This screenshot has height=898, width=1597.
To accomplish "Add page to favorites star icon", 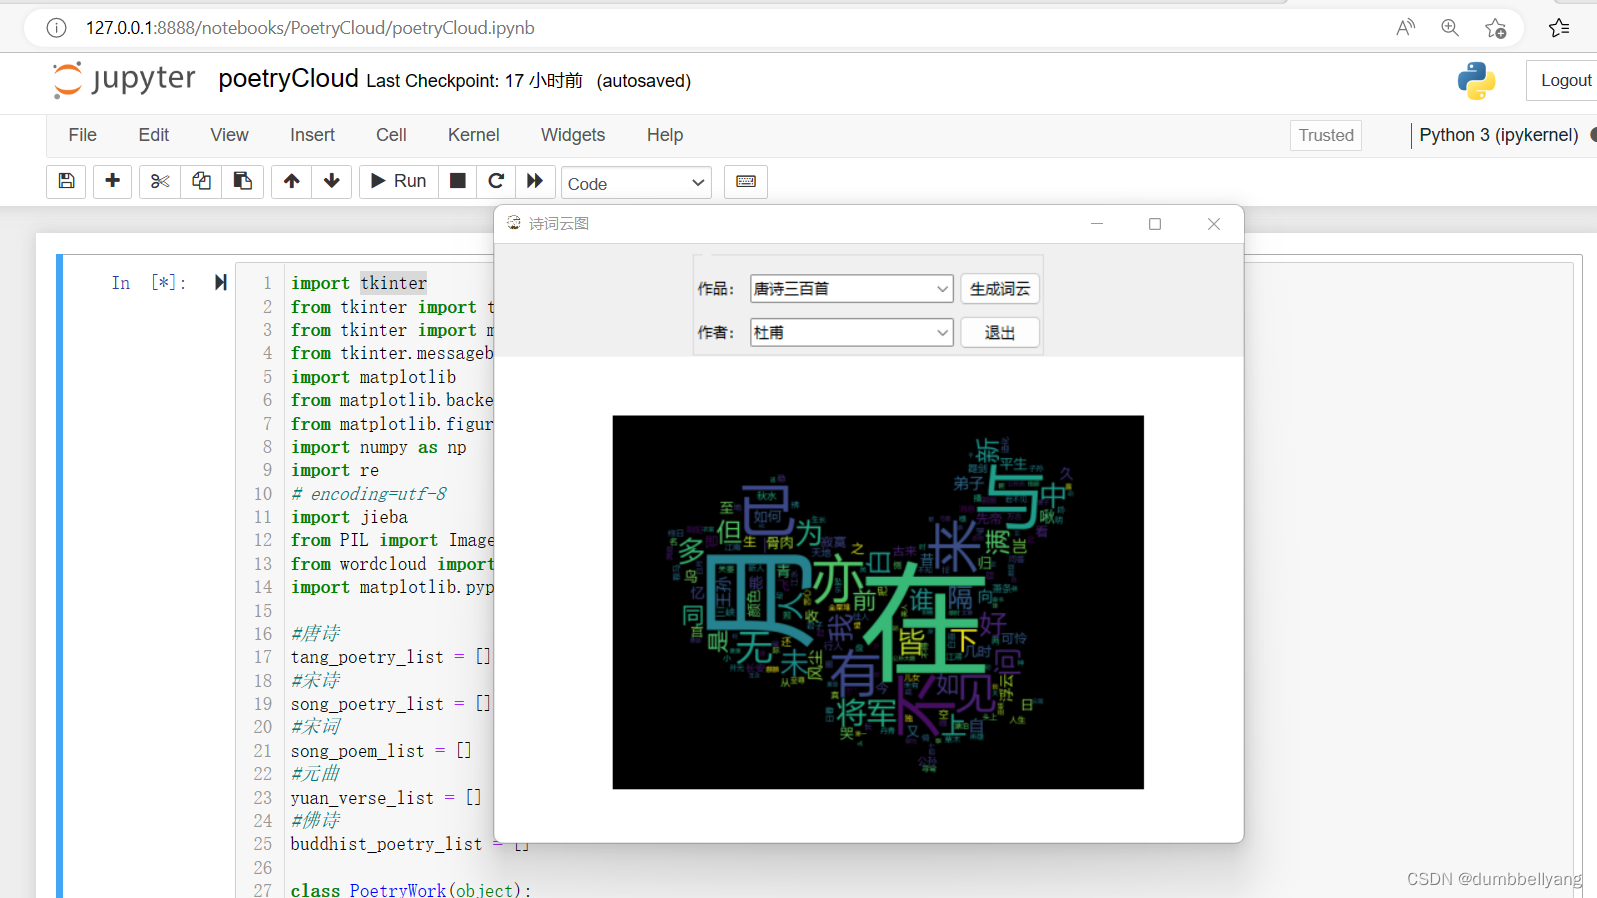I will (1495, 28).
